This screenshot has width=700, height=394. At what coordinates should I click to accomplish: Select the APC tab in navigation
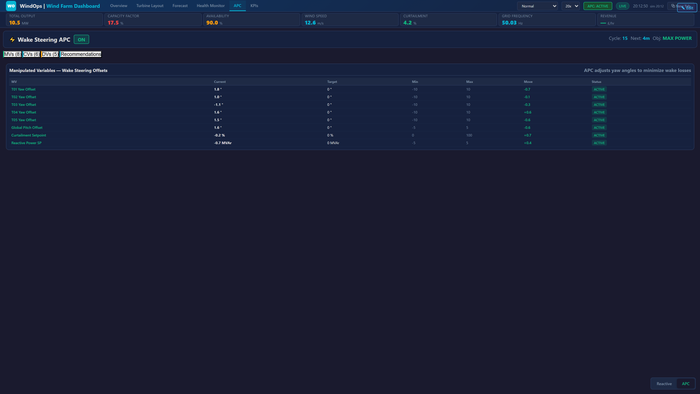pos(238,6)
